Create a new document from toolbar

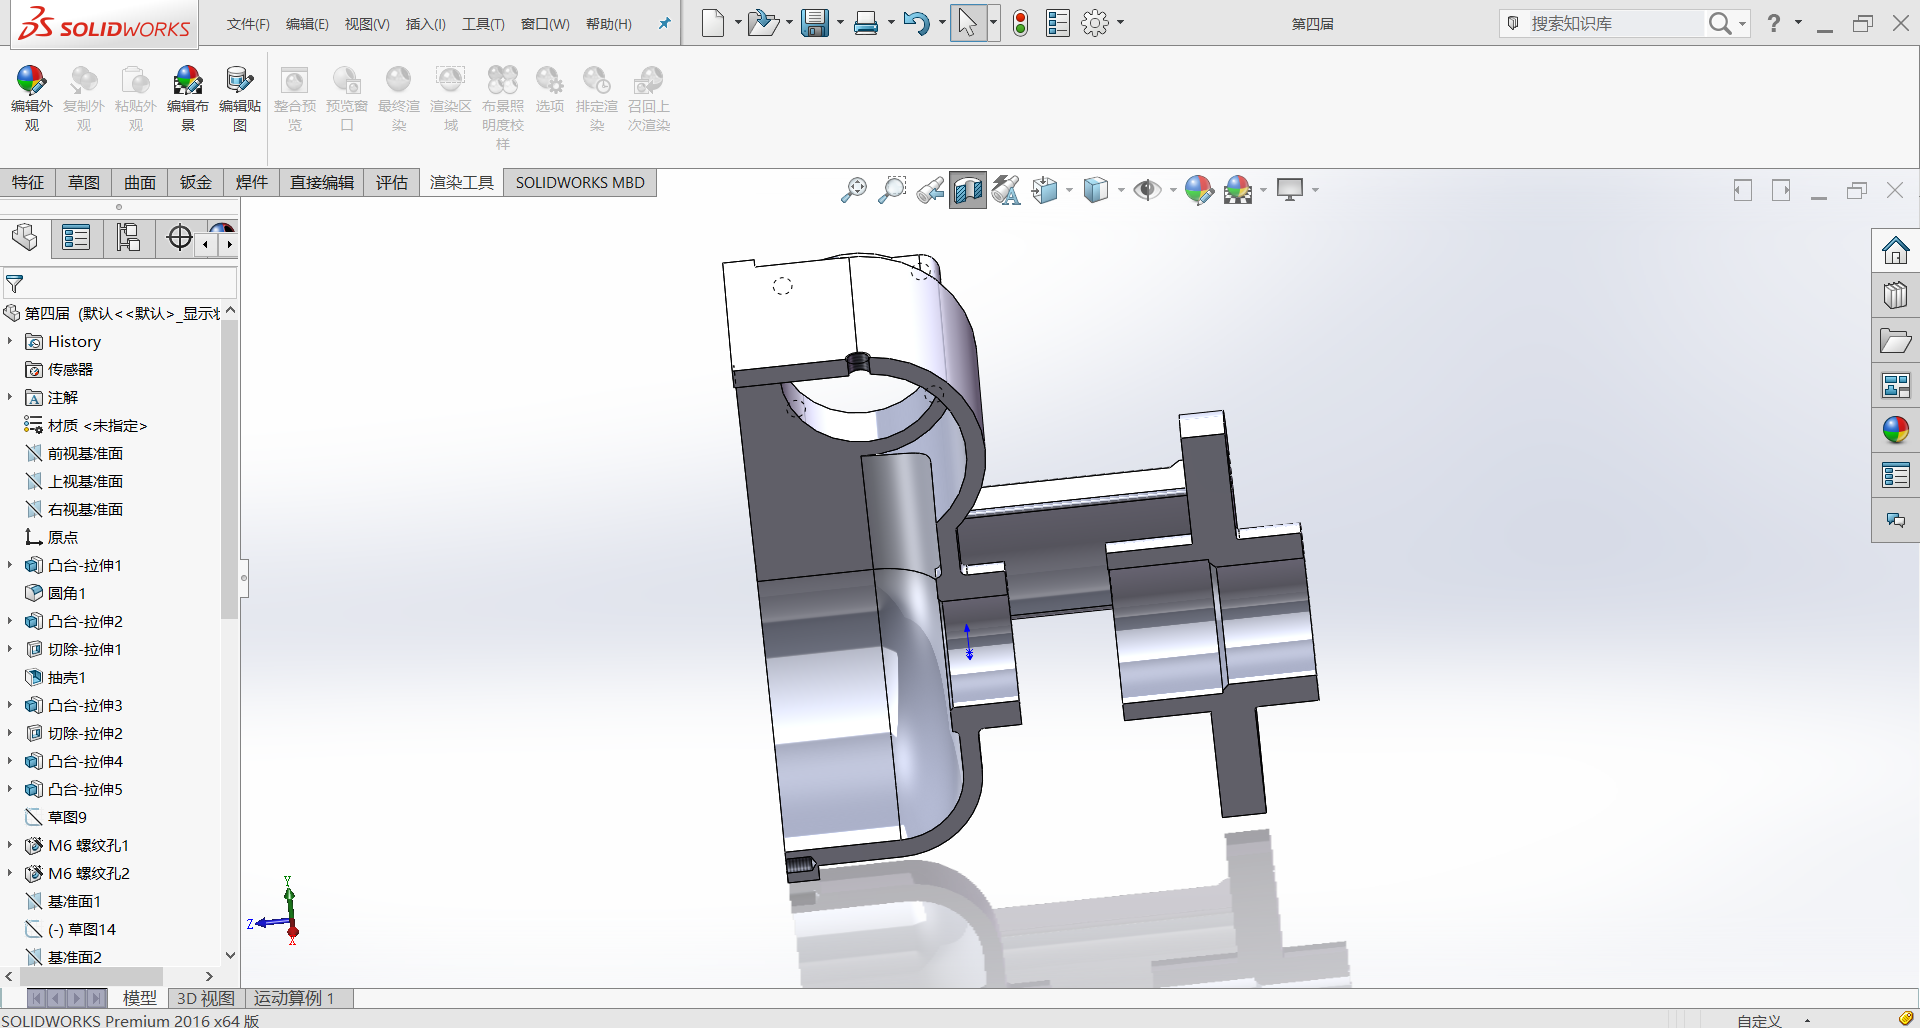pos(713,23)
